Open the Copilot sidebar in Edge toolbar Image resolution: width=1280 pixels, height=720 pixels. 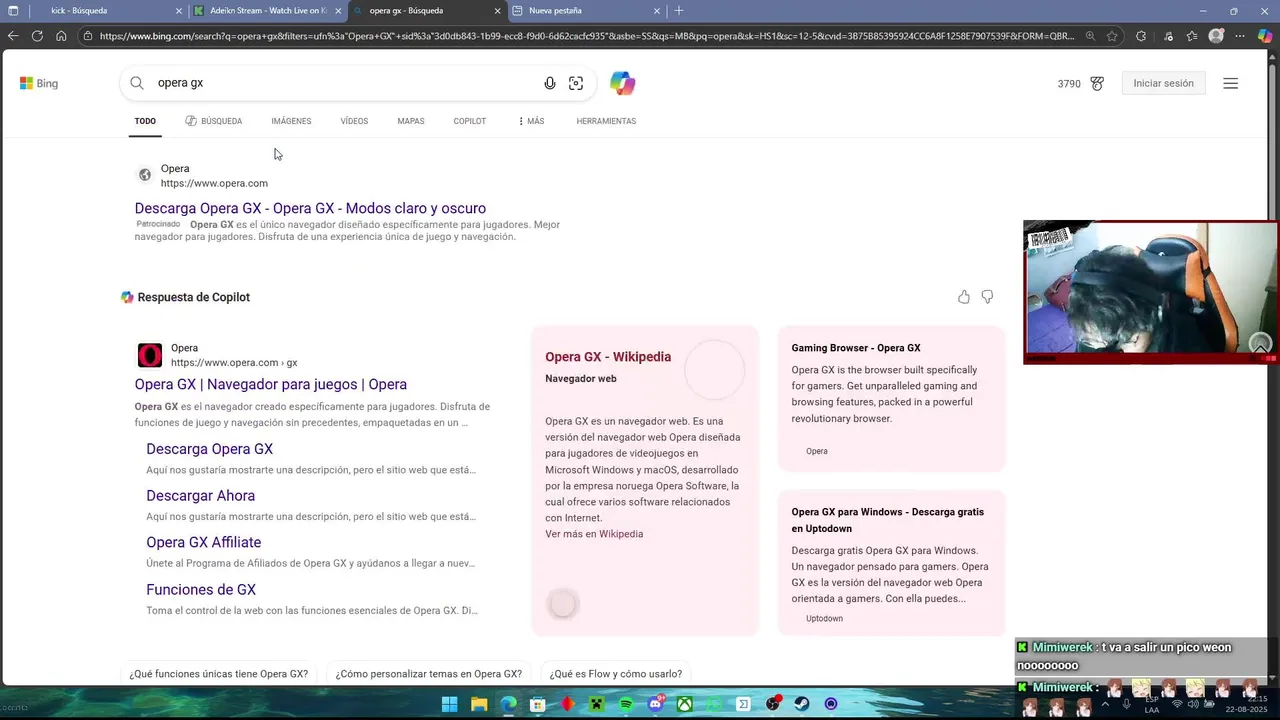tap(1265, 36)
